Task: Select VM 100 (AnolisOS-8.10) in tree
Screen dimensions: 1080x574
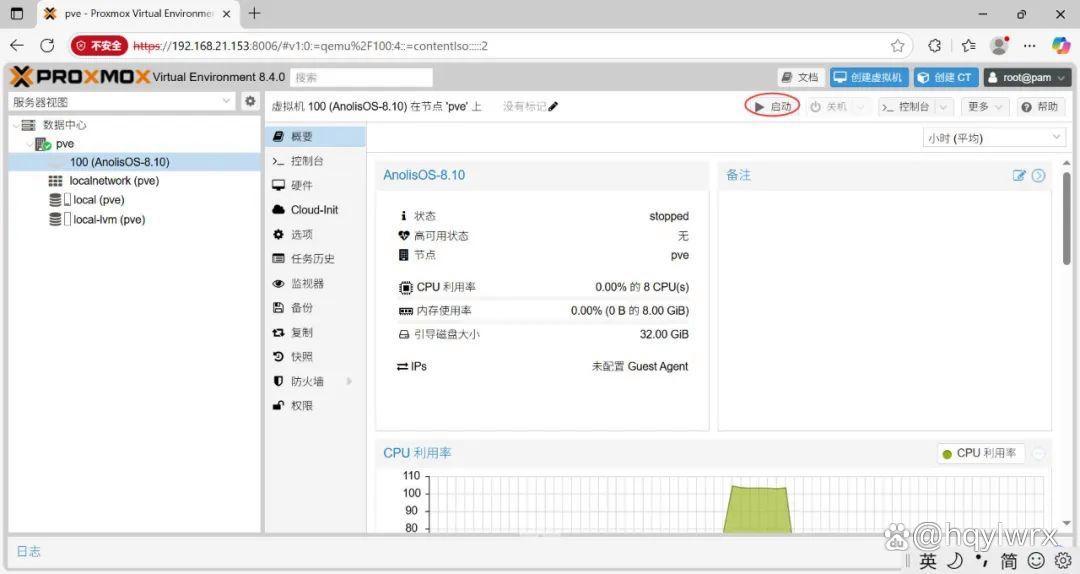Action: 135,162
